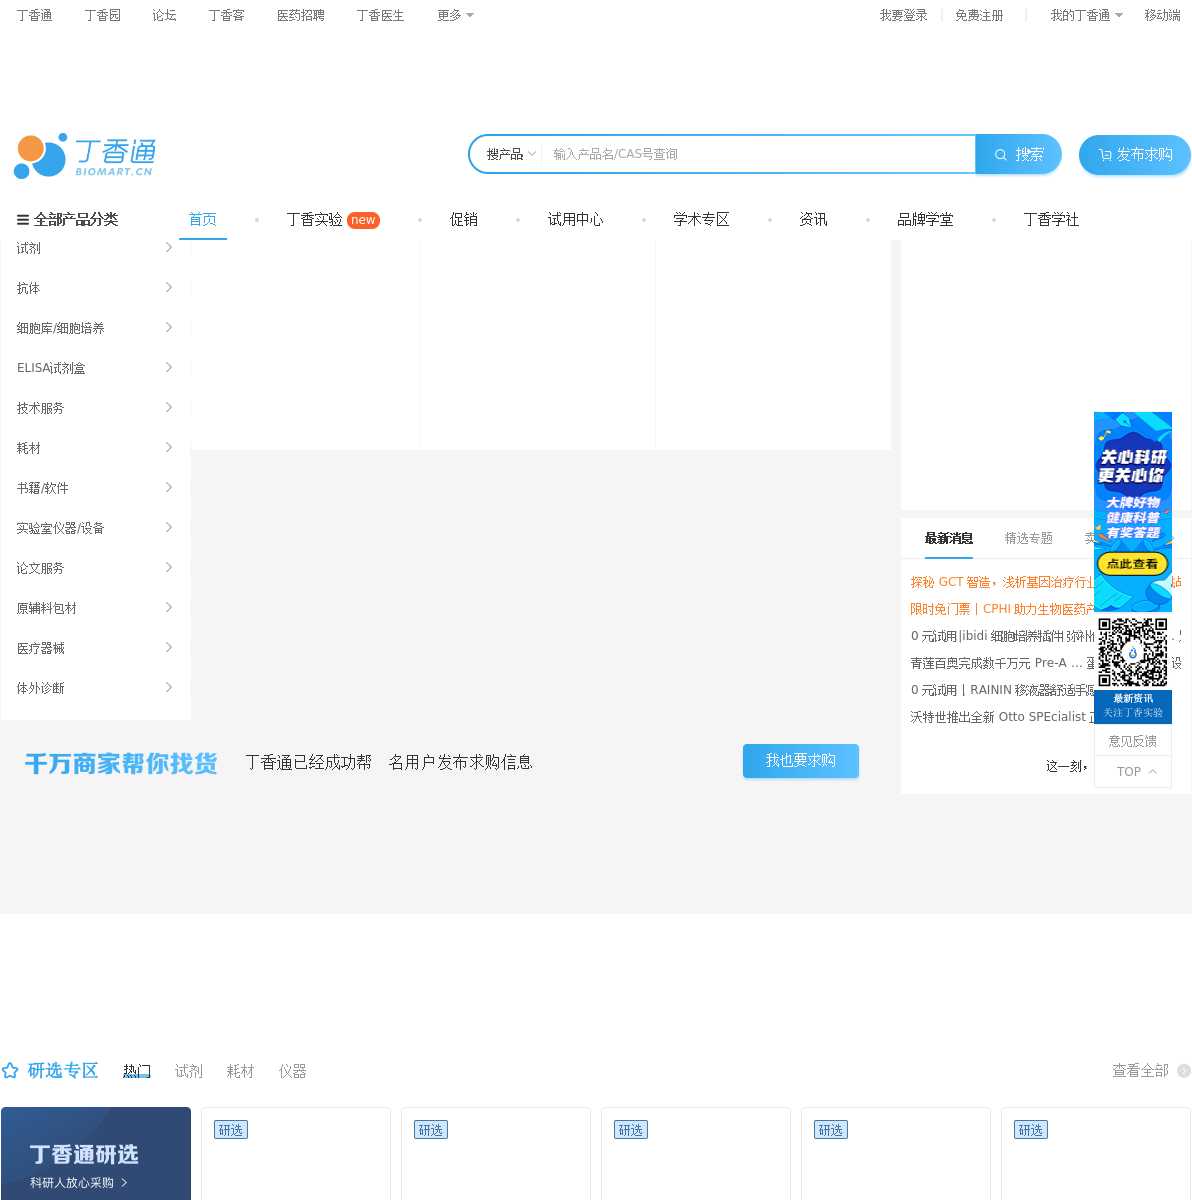The image size is (1192, 1200).
Task: Expand the 书籍/软件 category arrow
Action: 169,487
